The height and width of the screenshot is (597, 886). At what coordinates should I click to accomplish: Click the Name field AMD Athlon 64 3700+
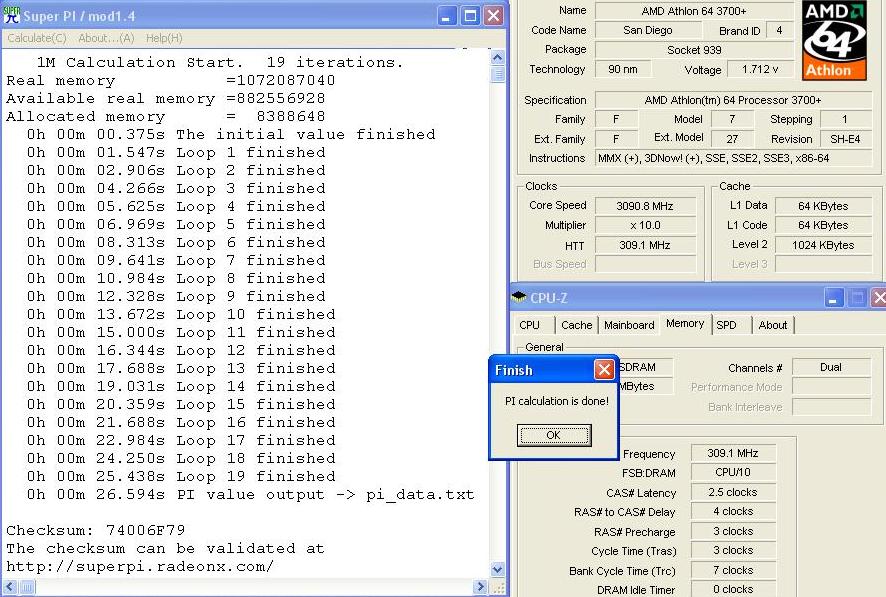tap(694, 11)
